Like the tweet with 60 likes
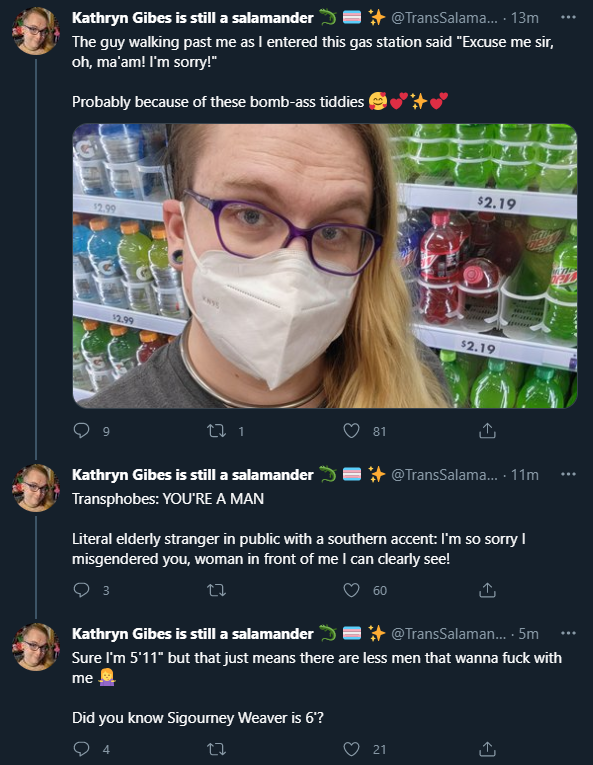The image size is (593, 765). [x=351, y=590]
